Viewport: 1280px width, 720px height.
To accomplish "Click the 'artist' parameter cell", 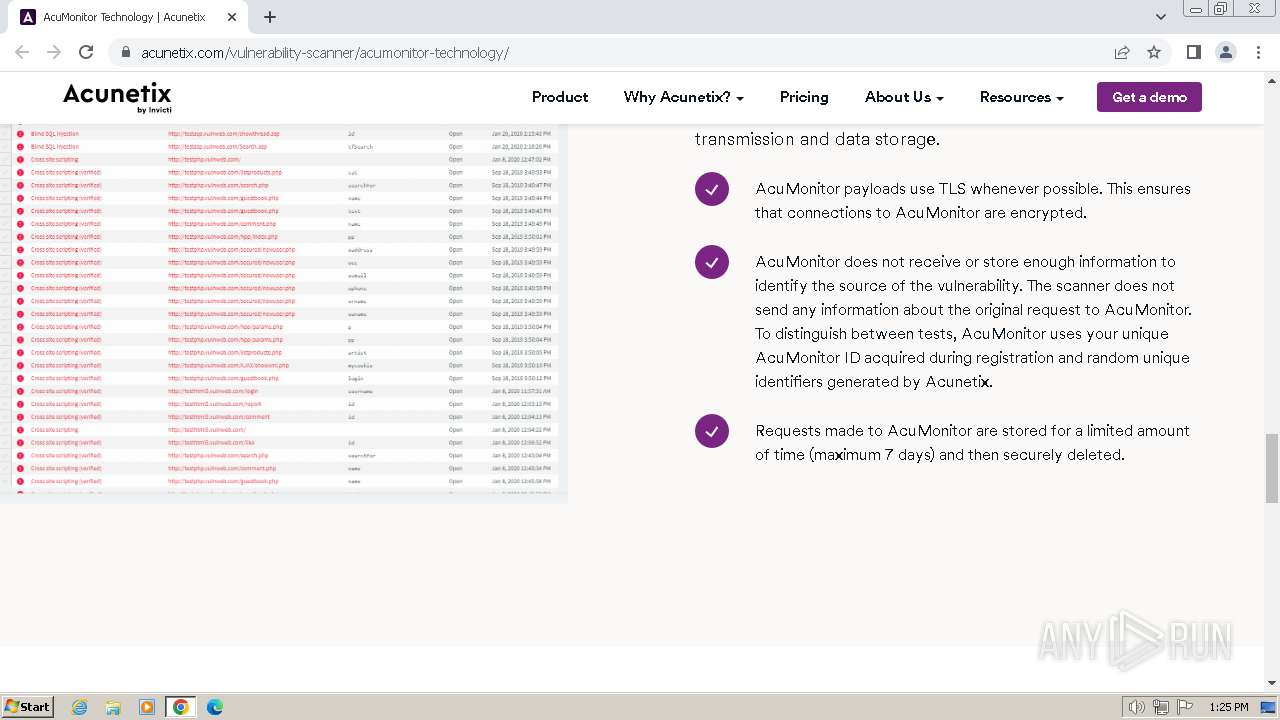I will [x=357, y=352].
